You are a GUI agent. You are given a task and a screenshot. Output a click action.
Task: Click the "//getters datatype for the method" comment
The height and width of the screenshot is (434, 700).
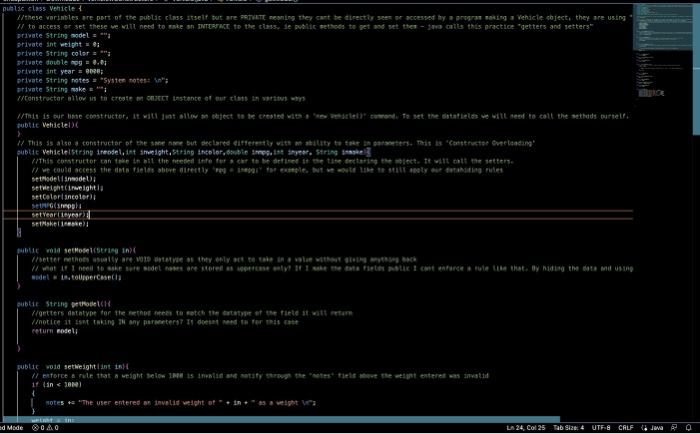192,313
